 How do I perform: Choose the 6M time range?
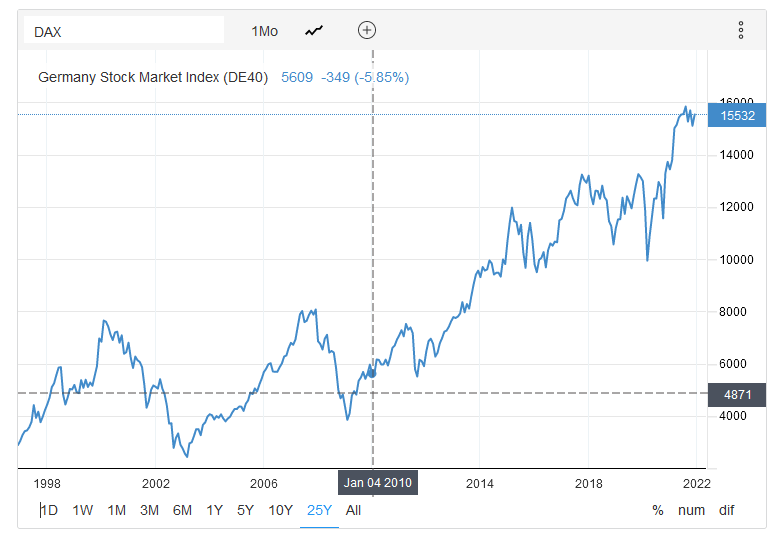[182, 510]
